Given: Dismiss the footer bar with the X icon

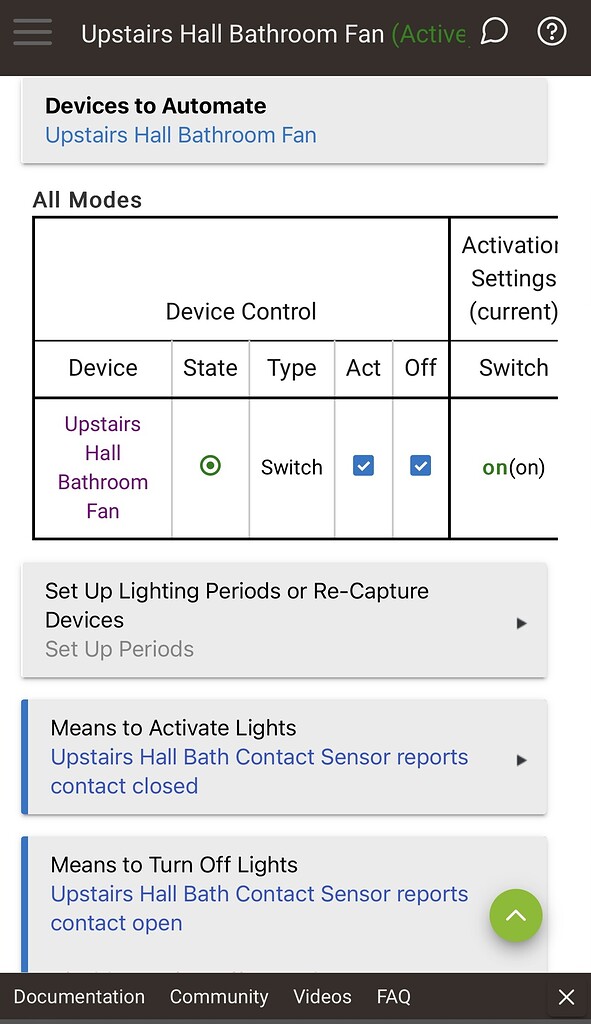Looking at the screenshot, I should 567,996.
